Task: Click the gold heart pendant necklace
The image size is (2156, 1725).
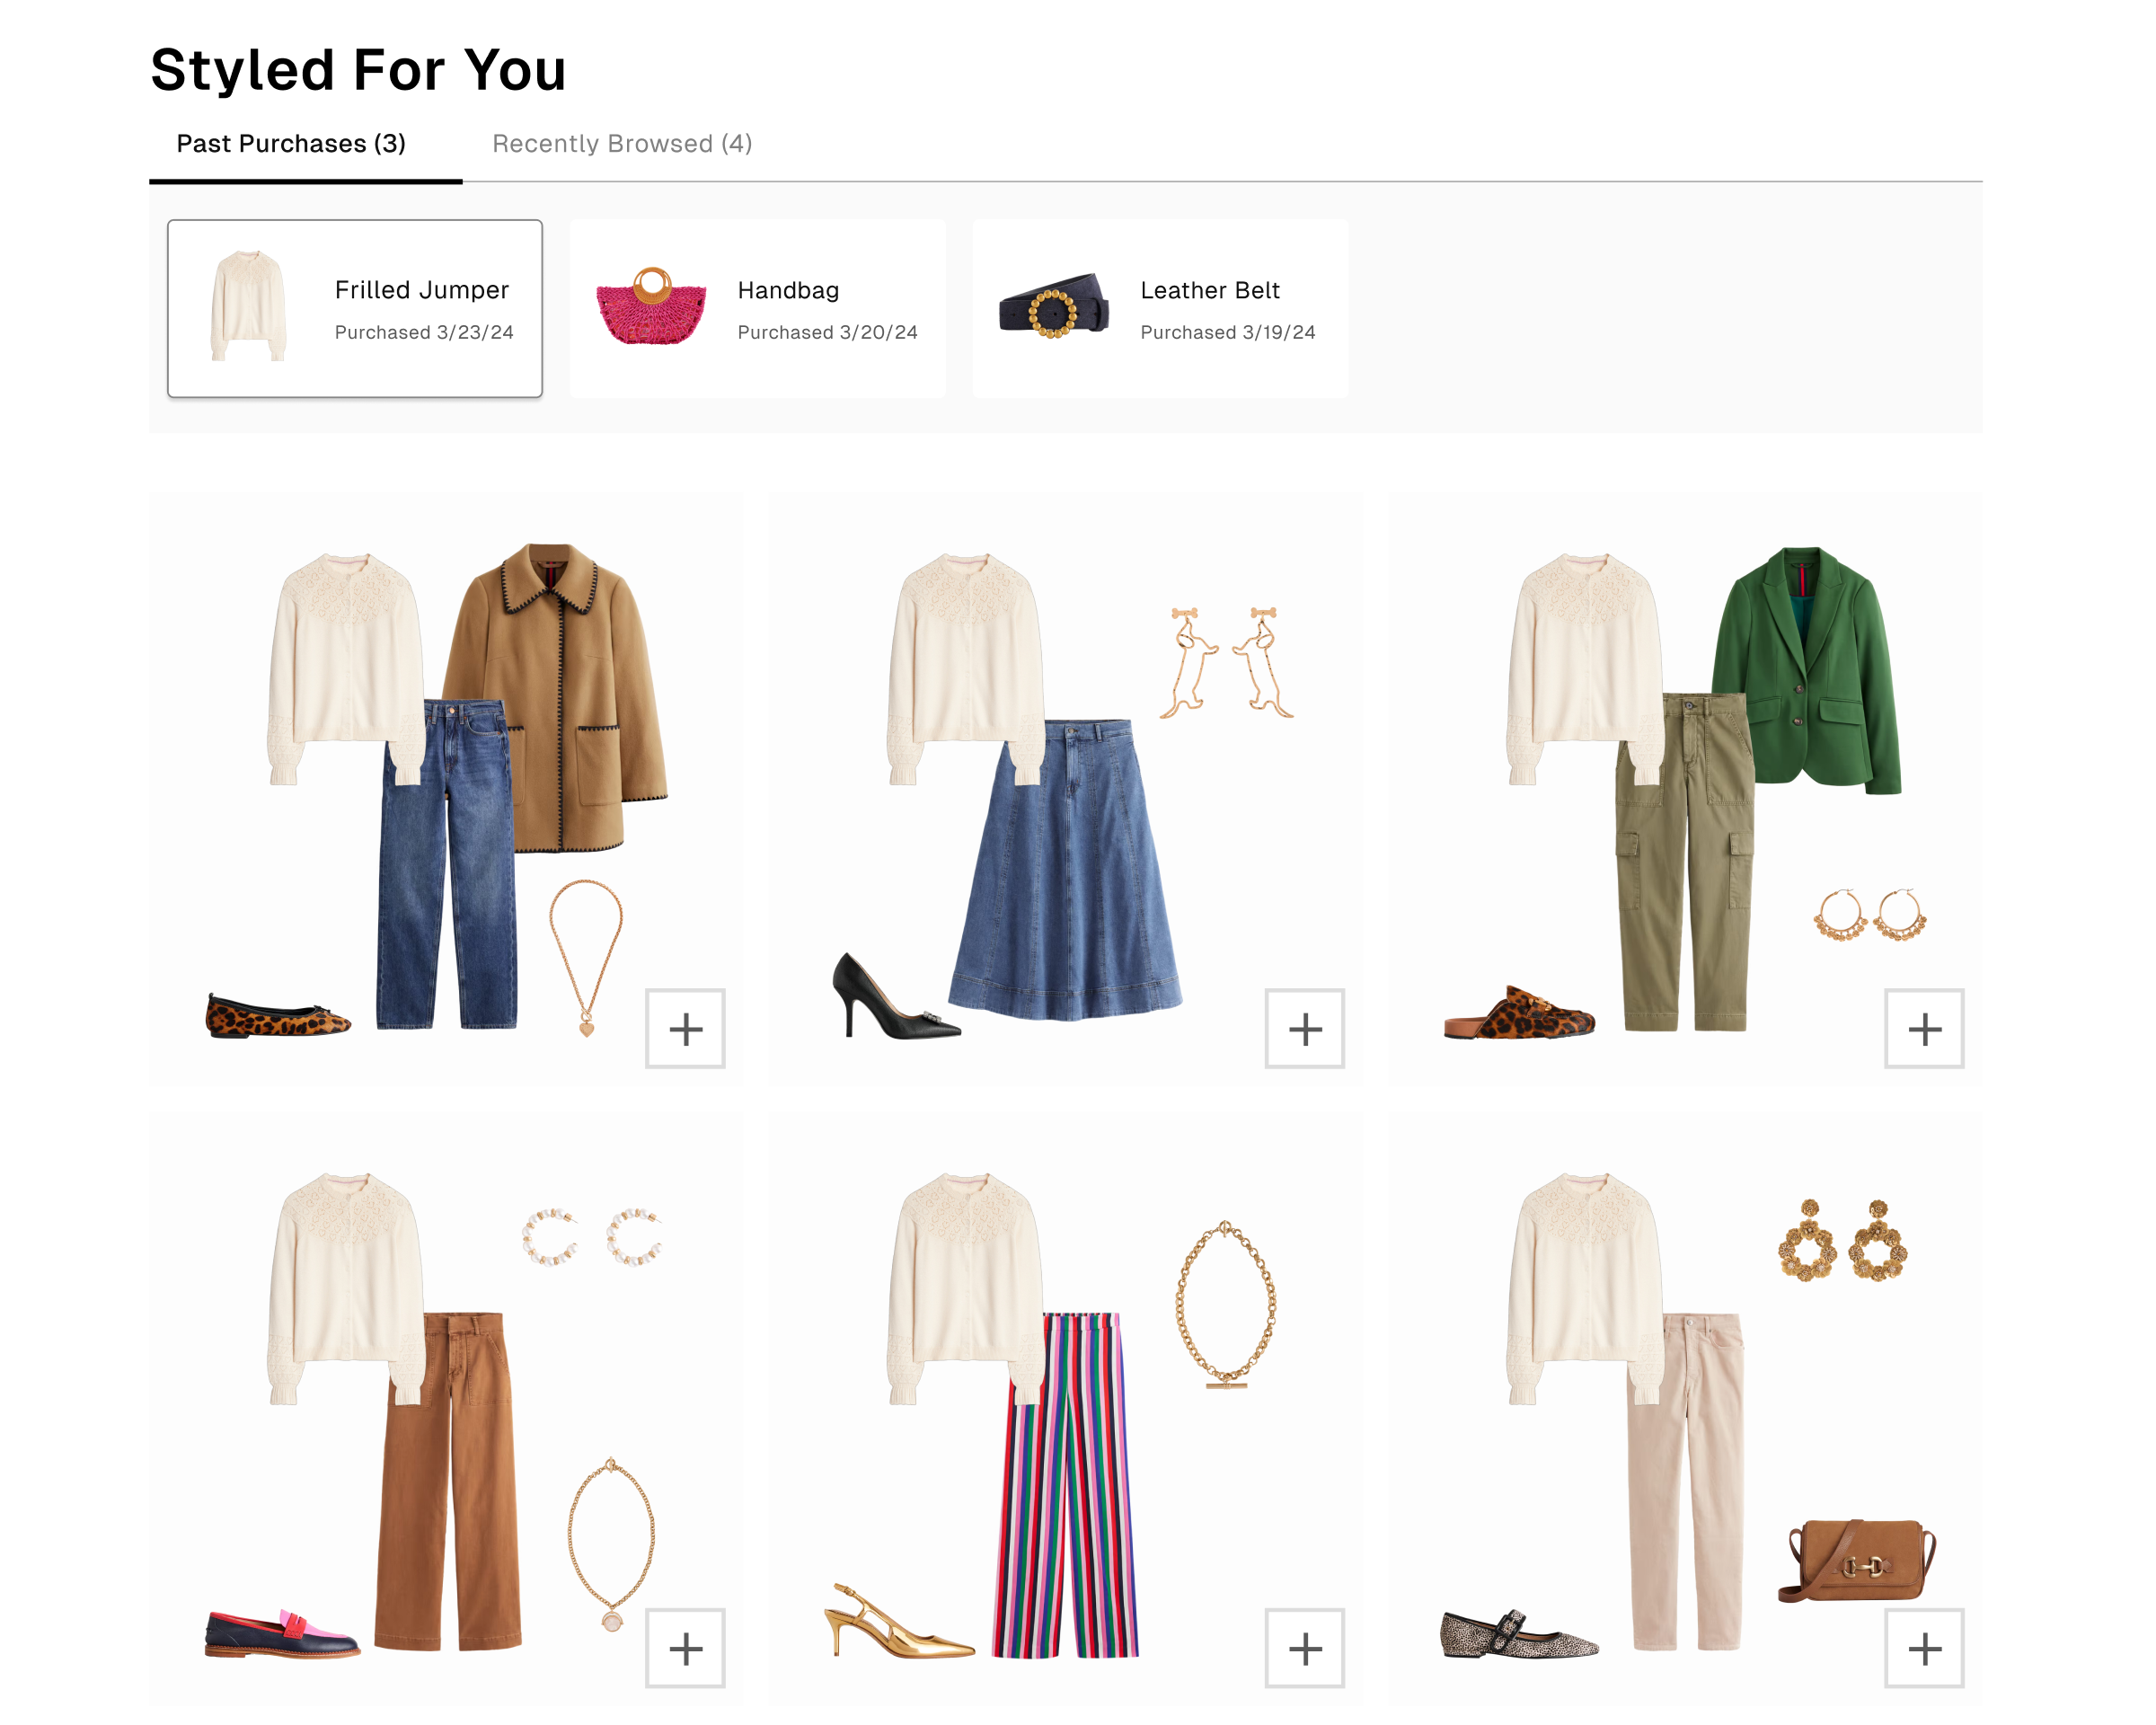Action: [x=586, y=957]
